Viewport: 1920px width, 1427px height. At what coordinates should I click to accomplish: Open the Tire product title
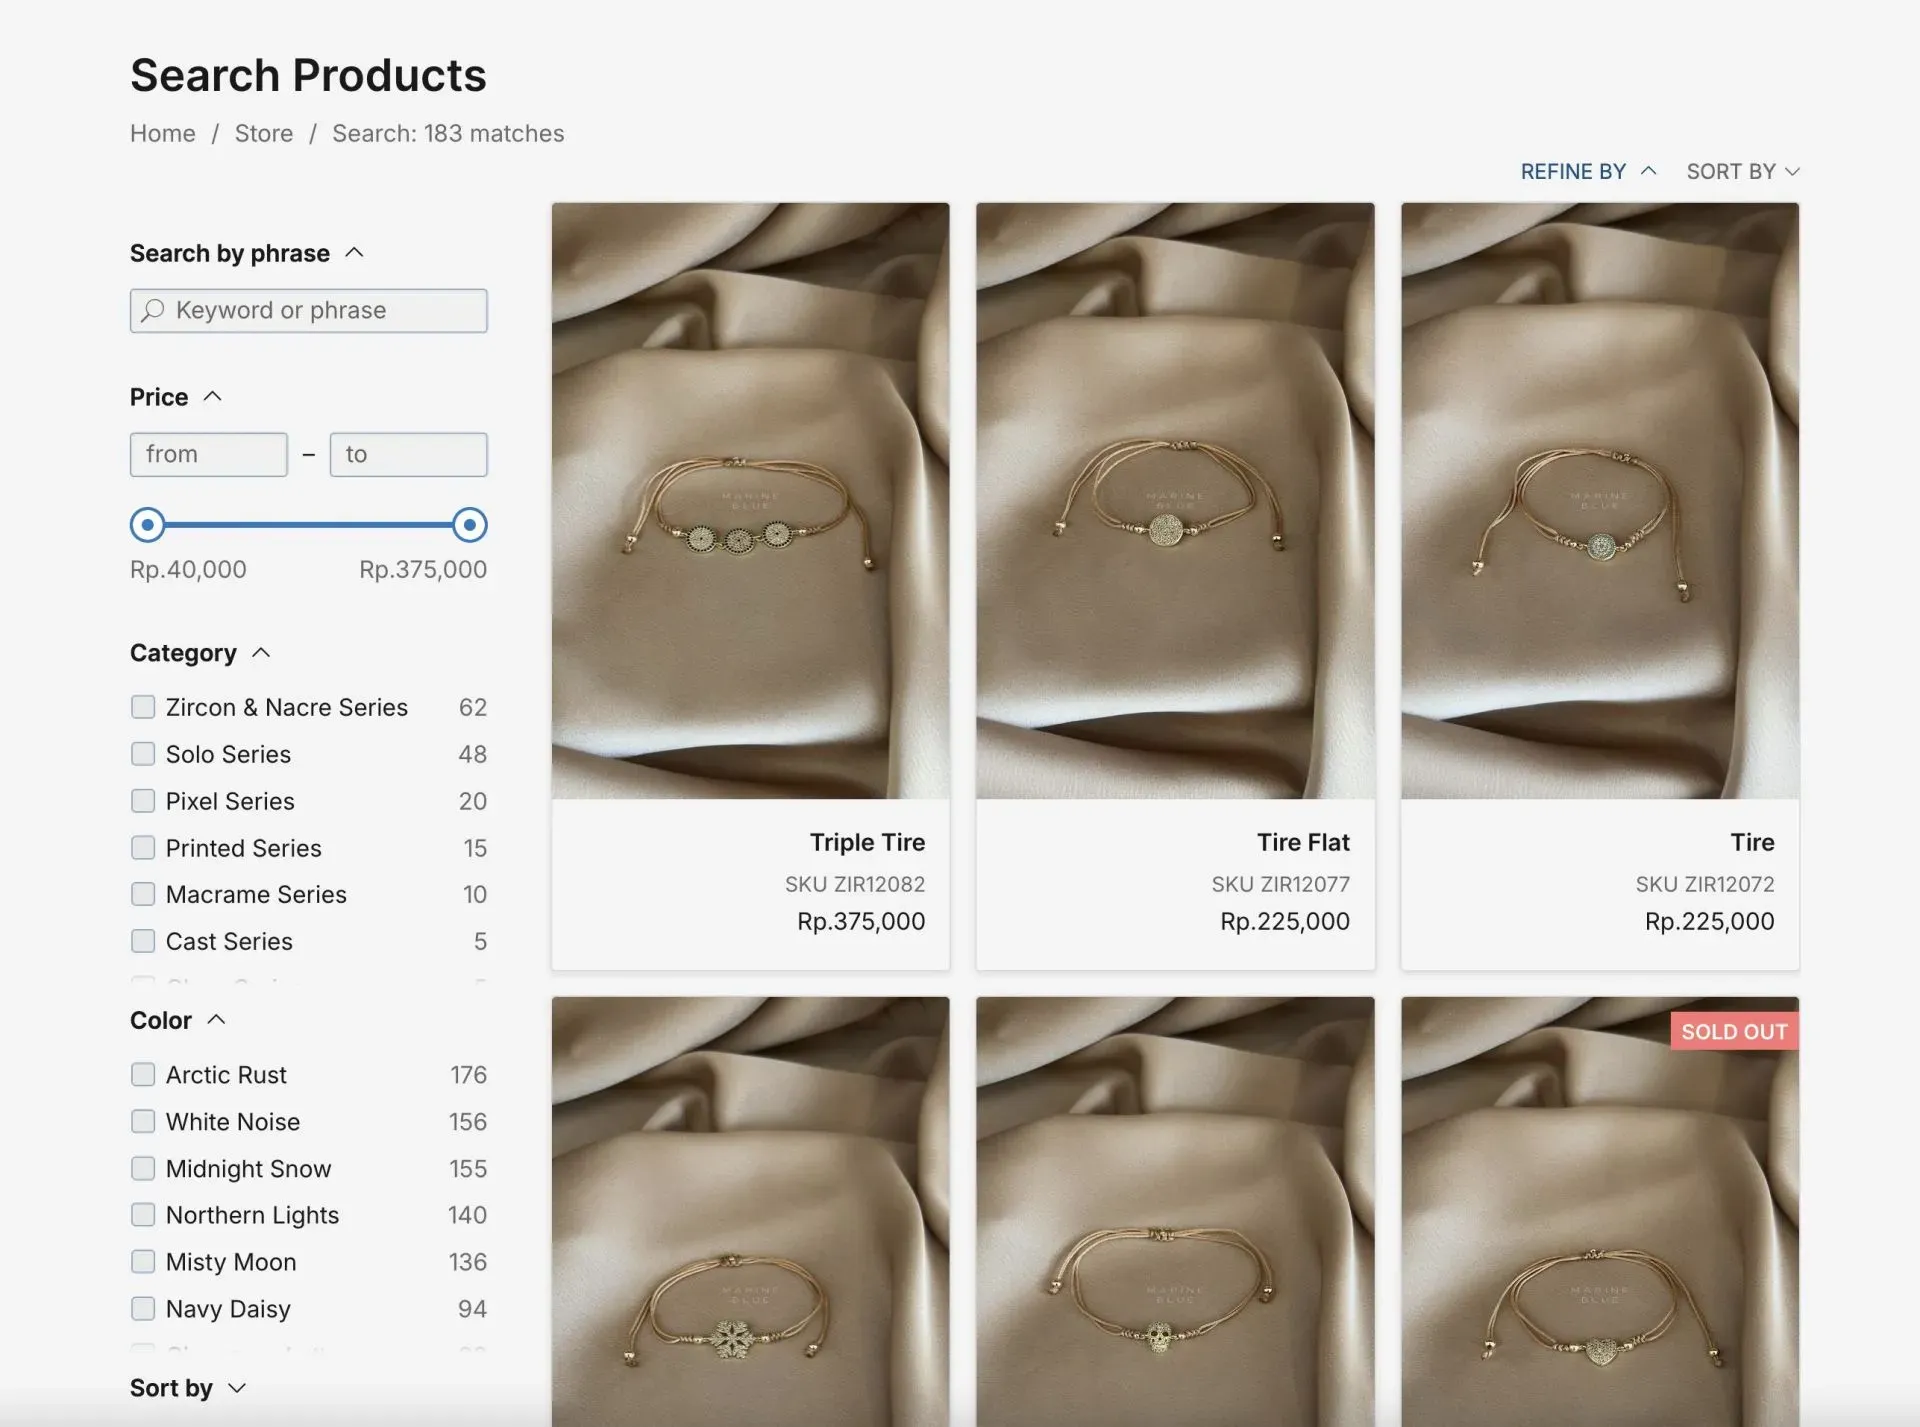click(1752, 843)
